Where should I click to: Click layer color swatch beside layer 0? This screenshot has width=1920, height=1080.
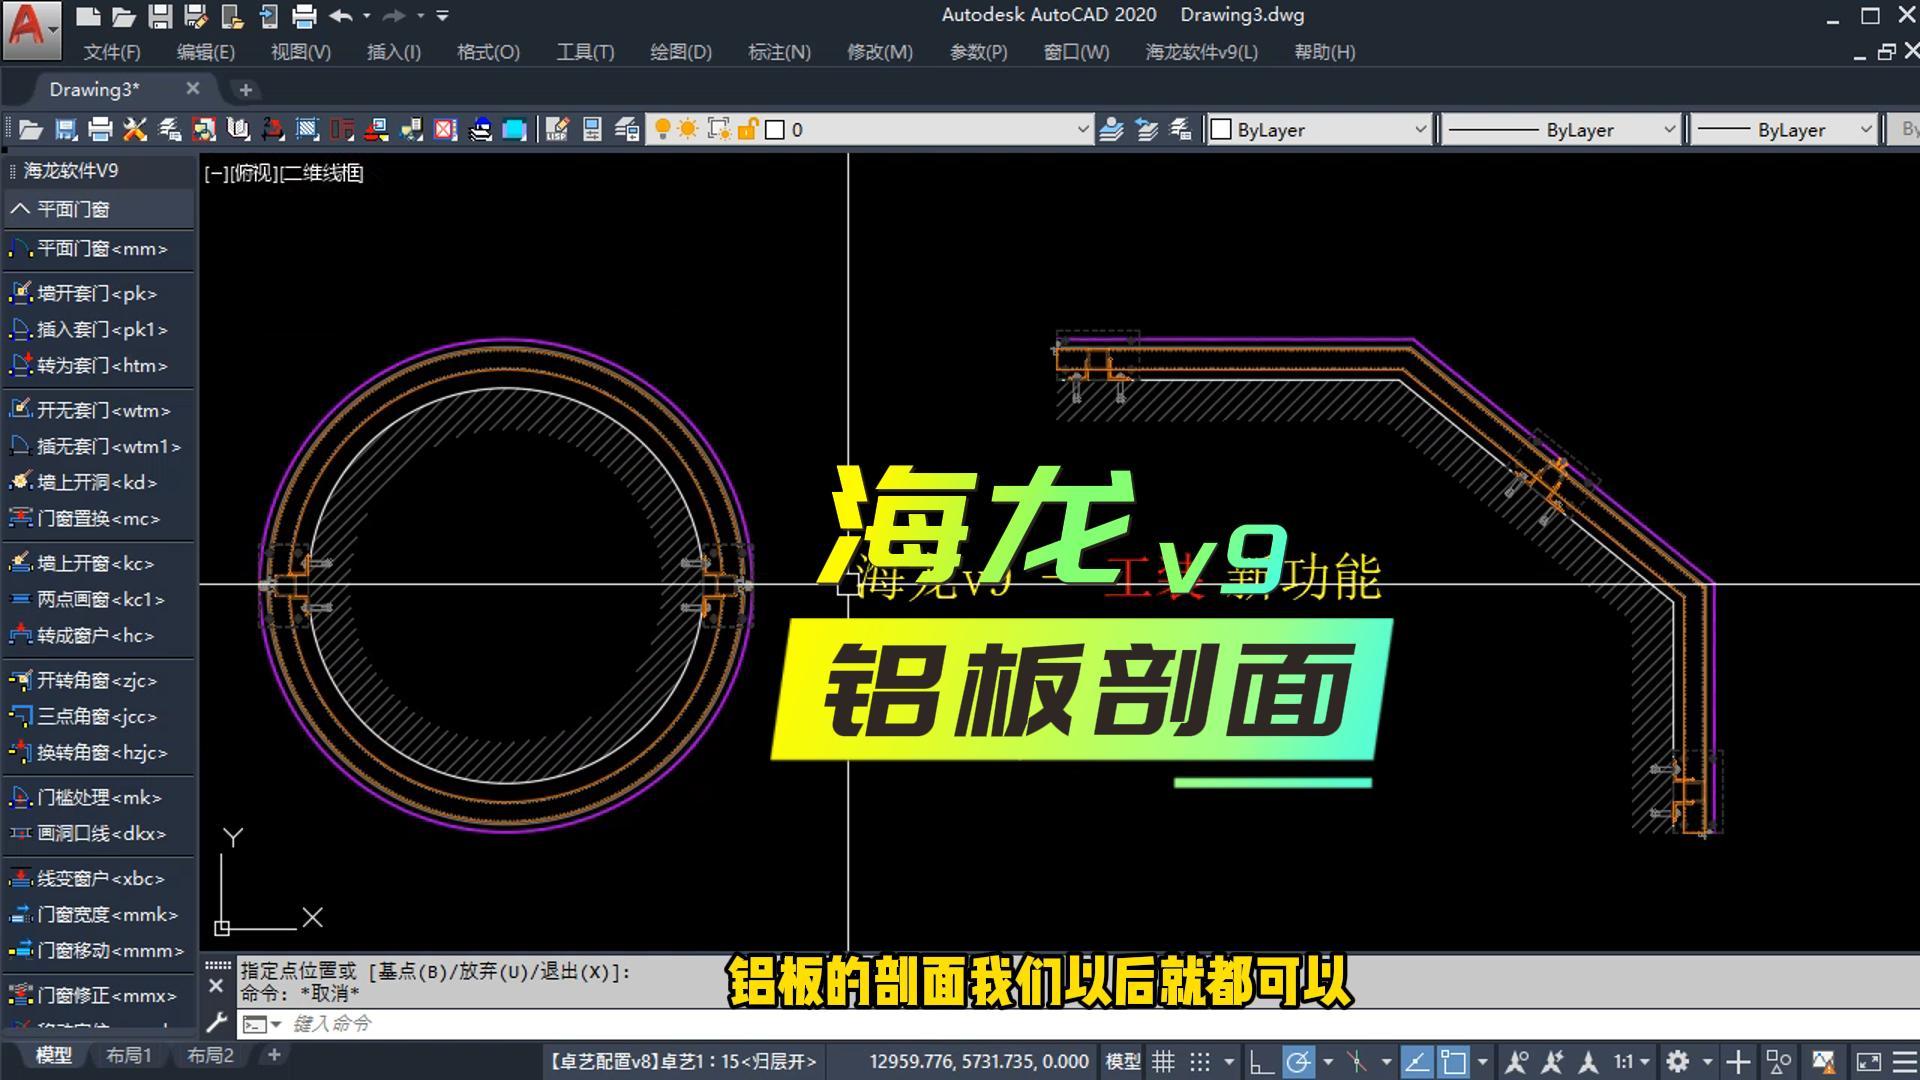pos(775,130)
